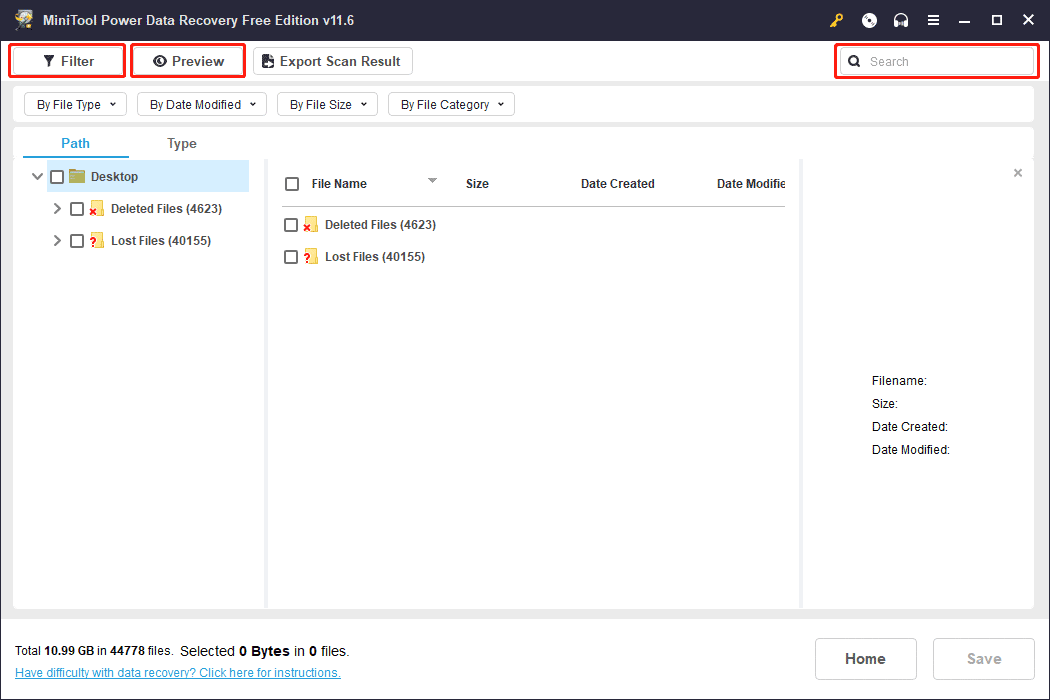Click the Preview button
Viewport: 1050px width, 700px height.
click(188, 61)
